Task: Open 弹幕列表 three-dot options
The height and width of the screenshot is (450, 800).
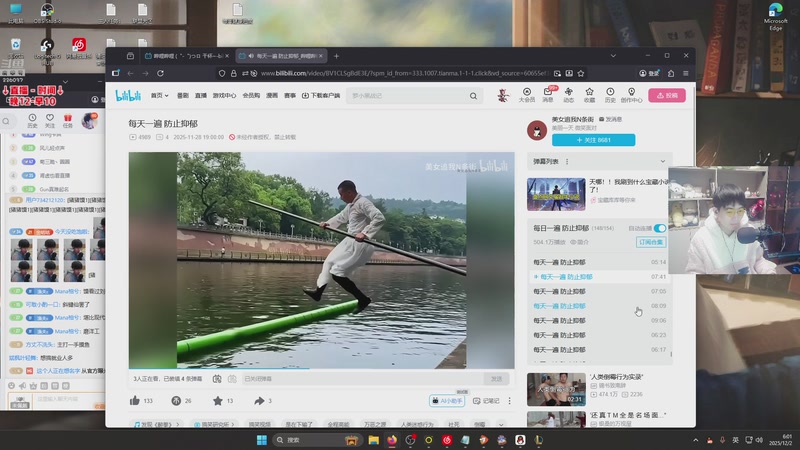Action: [567, 161]
